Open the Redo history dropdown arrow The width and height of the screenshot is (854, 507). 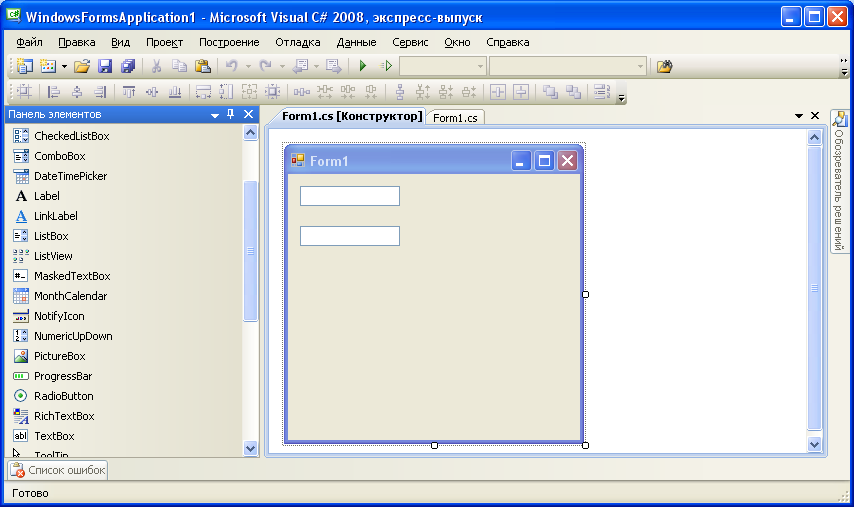(x=282, y=66)
